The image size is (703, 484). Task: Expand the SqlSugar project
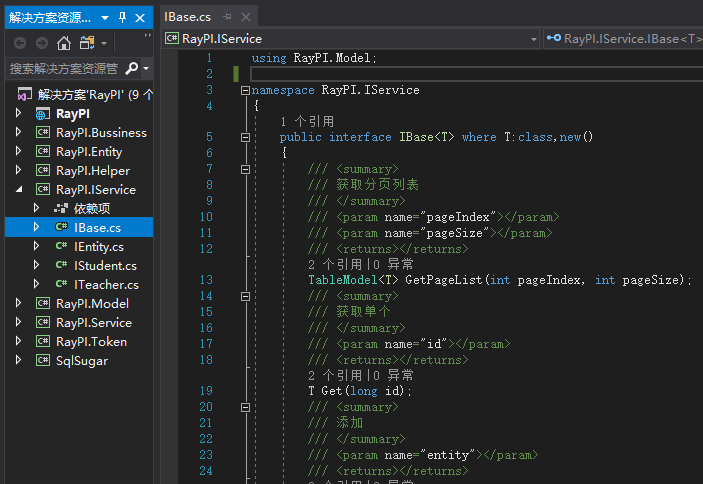[18, 360]
